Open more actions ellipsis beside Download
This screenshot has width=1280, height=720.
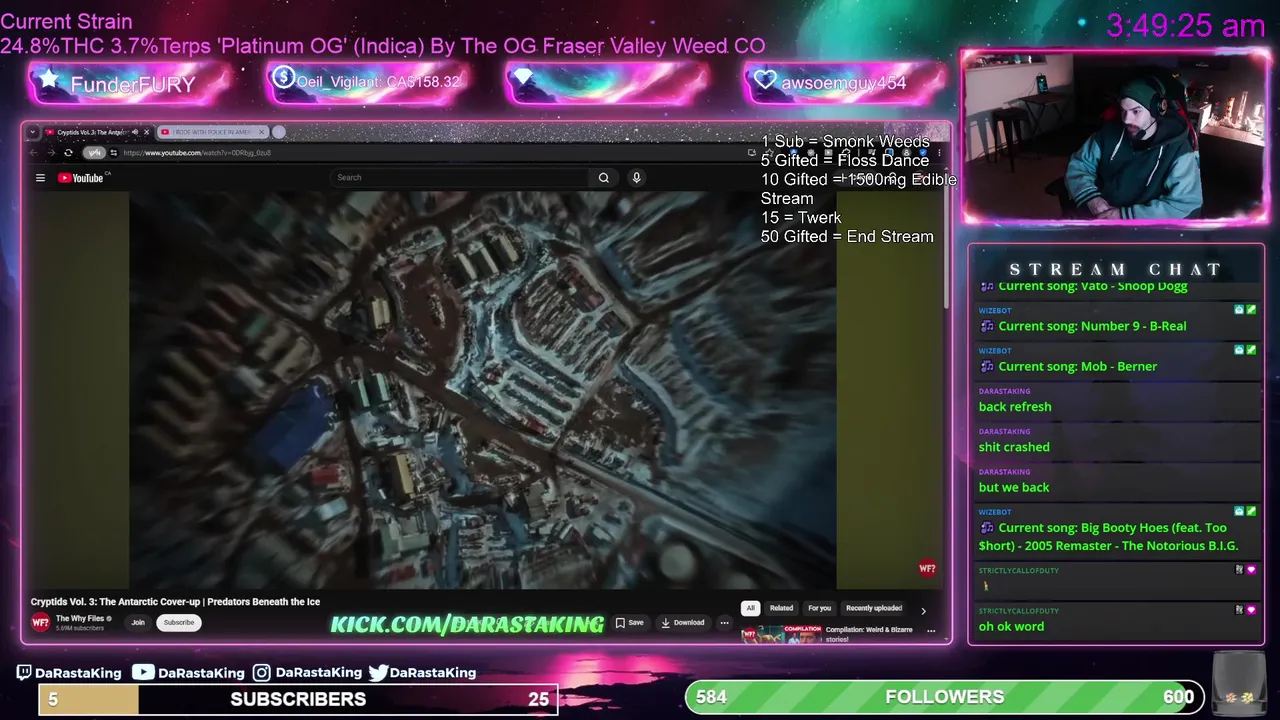(x=724, y=622)
